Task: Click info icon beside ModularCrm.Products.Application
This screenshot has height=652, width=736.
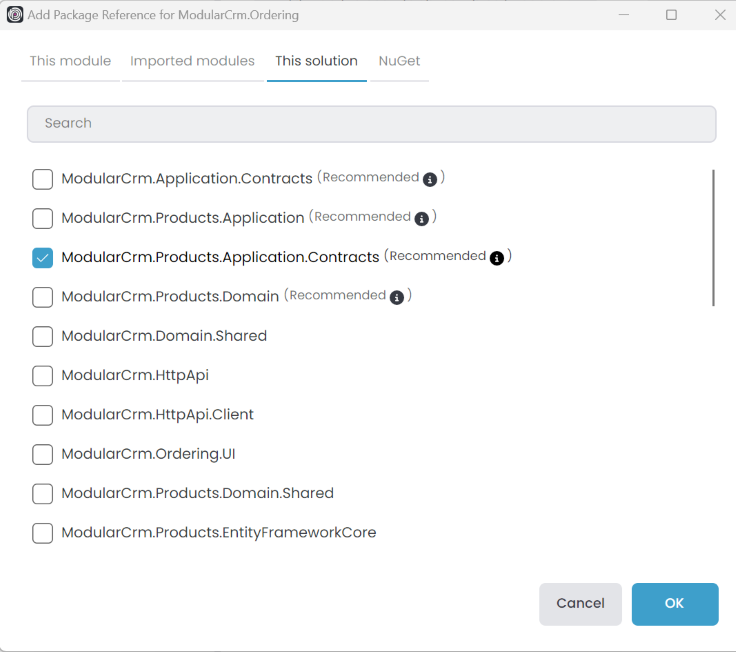Action: [422, 218]
